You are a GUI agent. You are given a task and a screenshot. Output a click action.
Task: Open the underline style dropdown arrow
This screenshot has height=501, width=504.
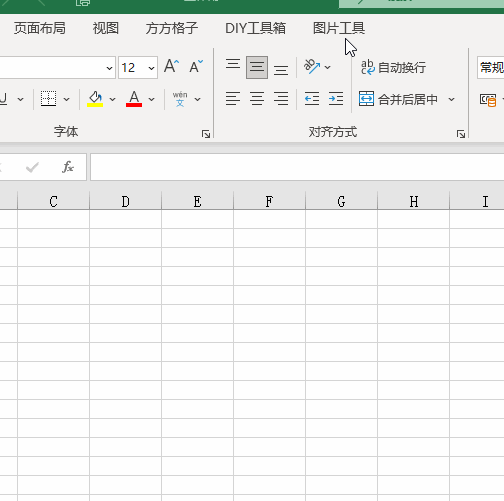[21, 99]
